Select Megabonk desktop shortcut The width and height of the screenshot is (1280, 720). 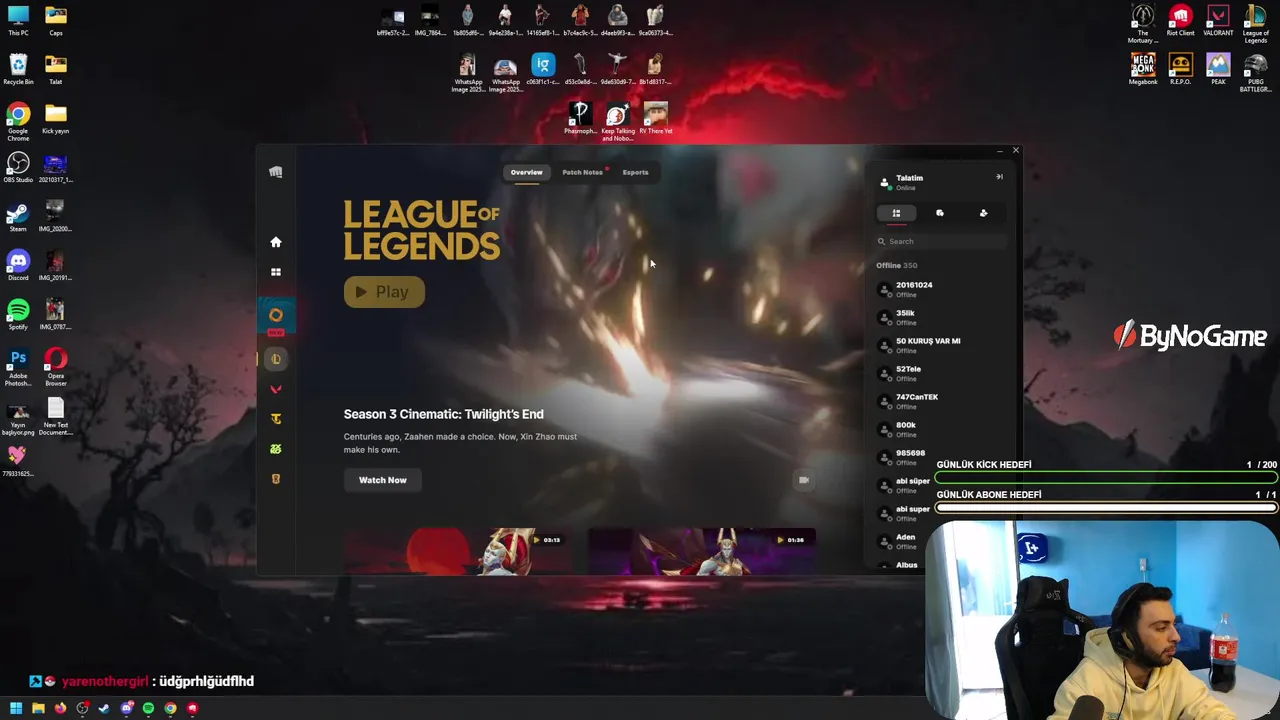(1143, 70)
